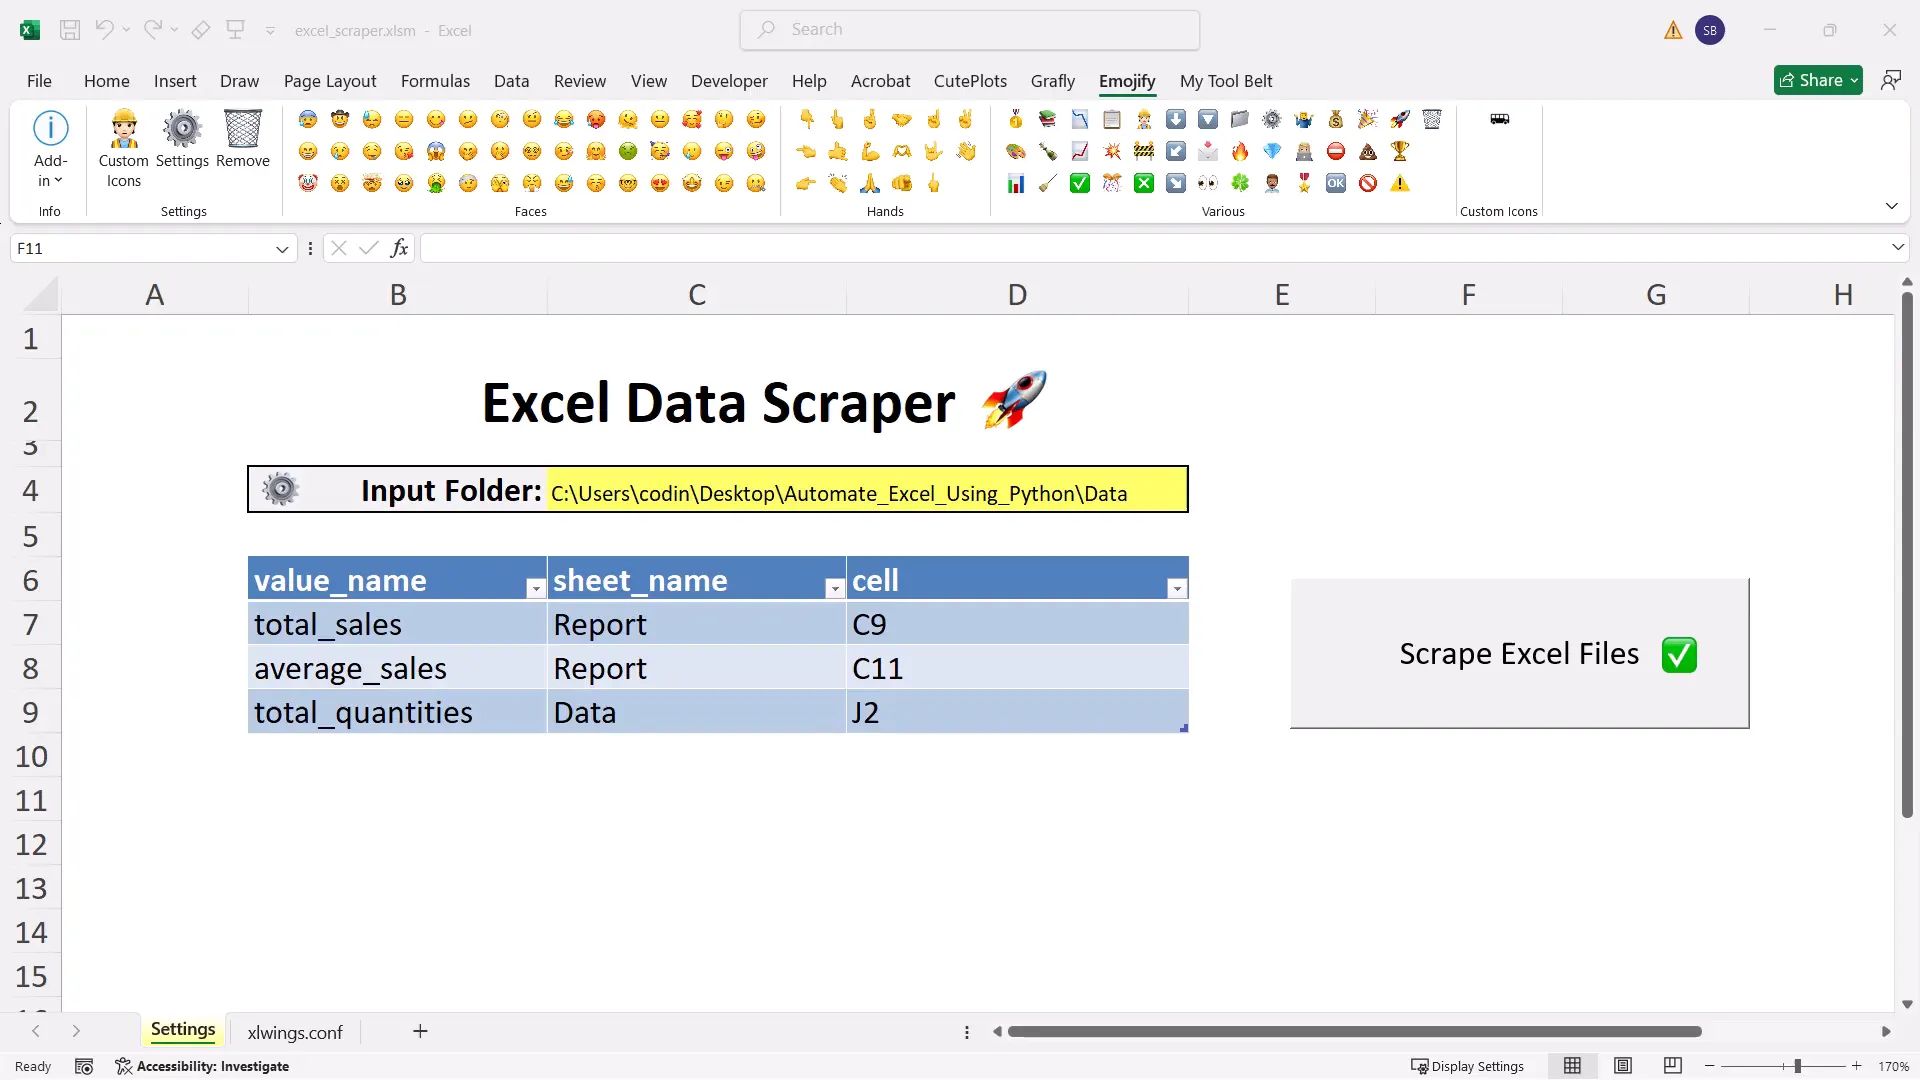Viewport: 1920px width, 1080px height.
Task: Click the Share button
Action: click(1818, 80)
